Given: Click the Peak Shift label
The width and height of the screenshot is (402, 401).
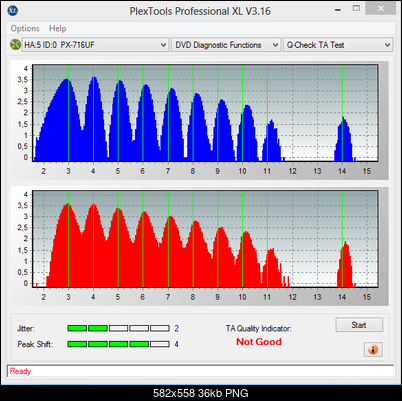Looking at the screenshot, I should (x=35, y=344).
